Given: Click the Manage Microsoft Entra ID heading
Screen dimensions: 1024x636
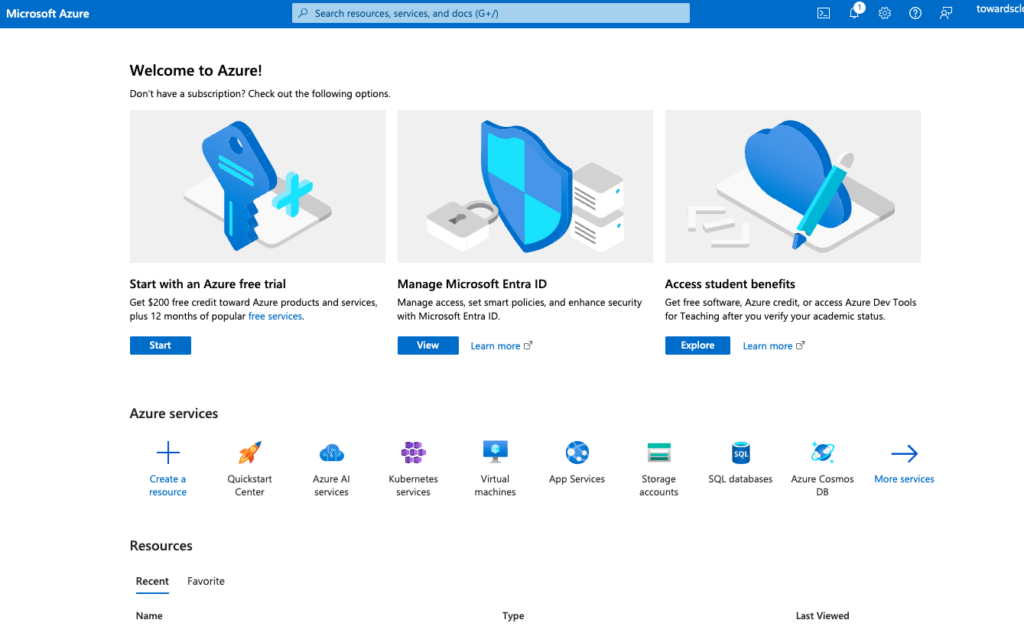Looking at the screenshot, I should point(472,284).
